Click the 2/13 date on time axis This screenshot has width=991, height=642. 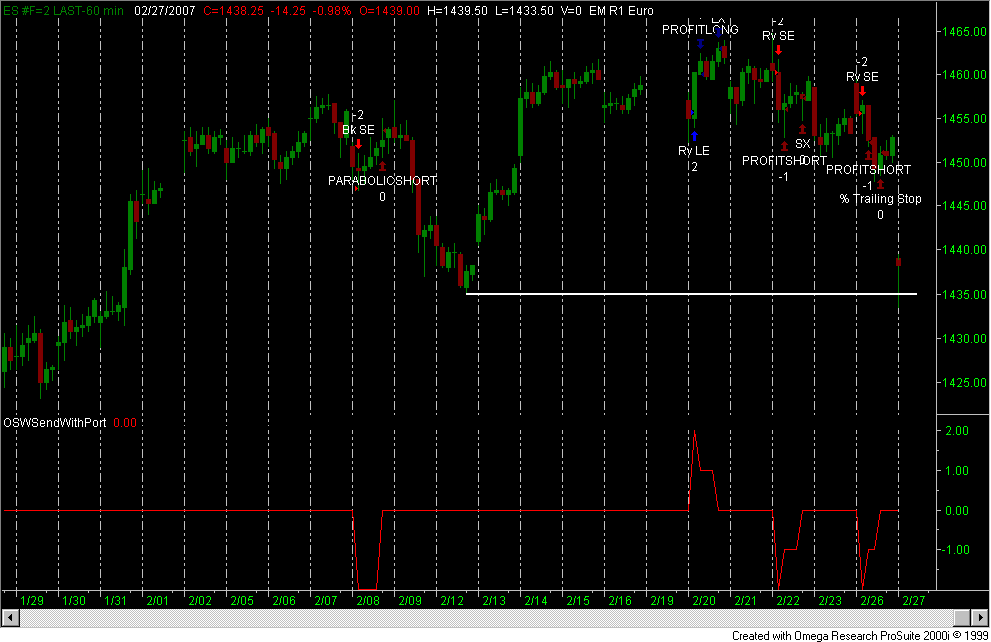pyautogui.click(x=493, y=600)
